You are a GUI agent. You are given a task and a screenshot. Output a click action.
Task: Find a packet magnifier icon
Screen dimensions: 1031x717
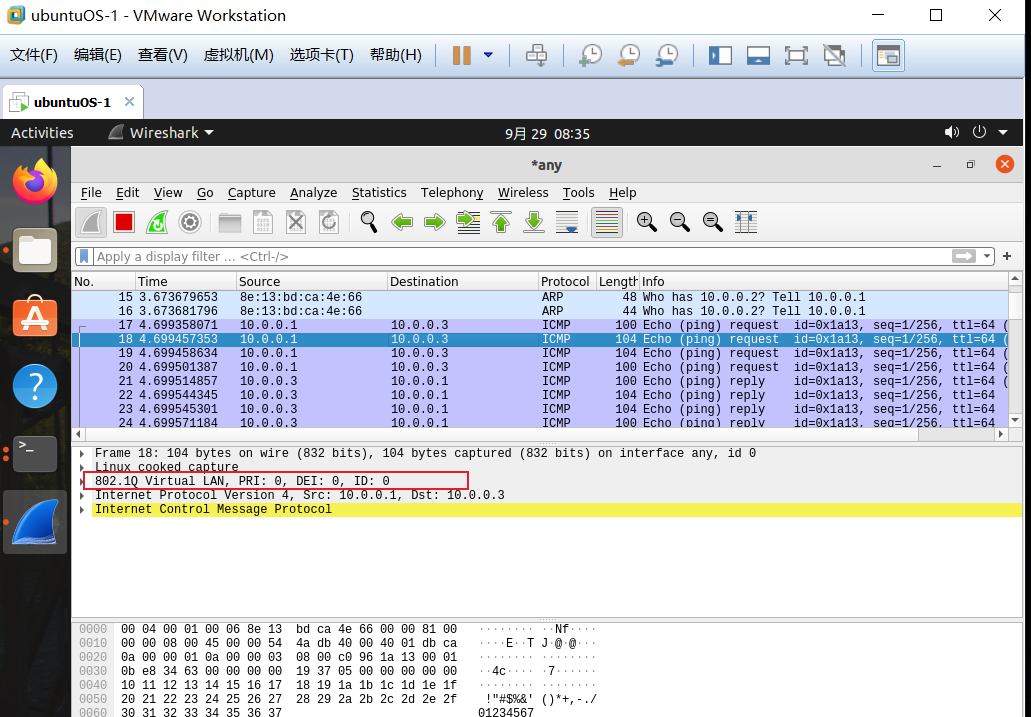click(369, 222)
